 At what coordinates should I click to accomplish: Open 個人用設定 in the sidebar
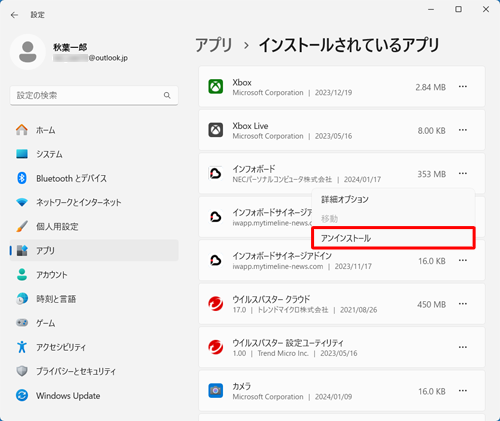(x=94, y=226)
